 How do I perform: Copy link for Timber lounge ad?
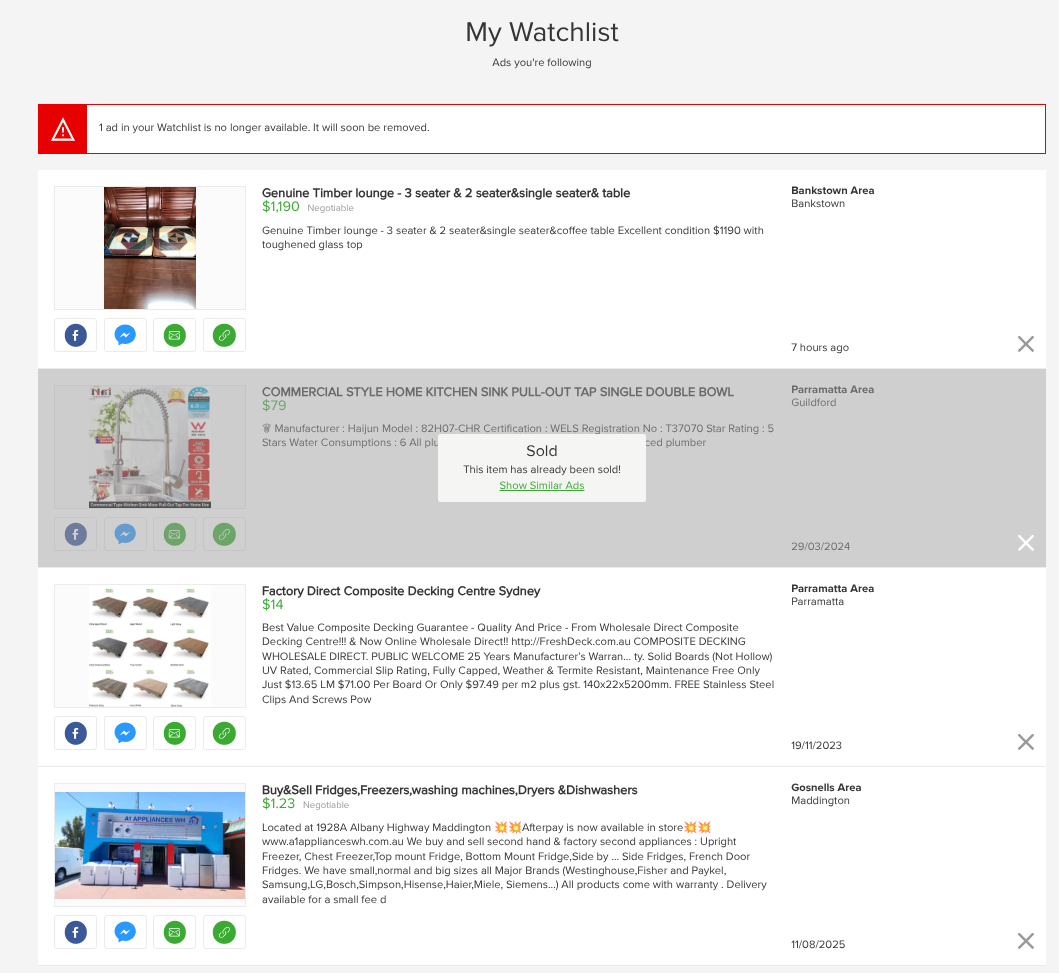(224, 335)
